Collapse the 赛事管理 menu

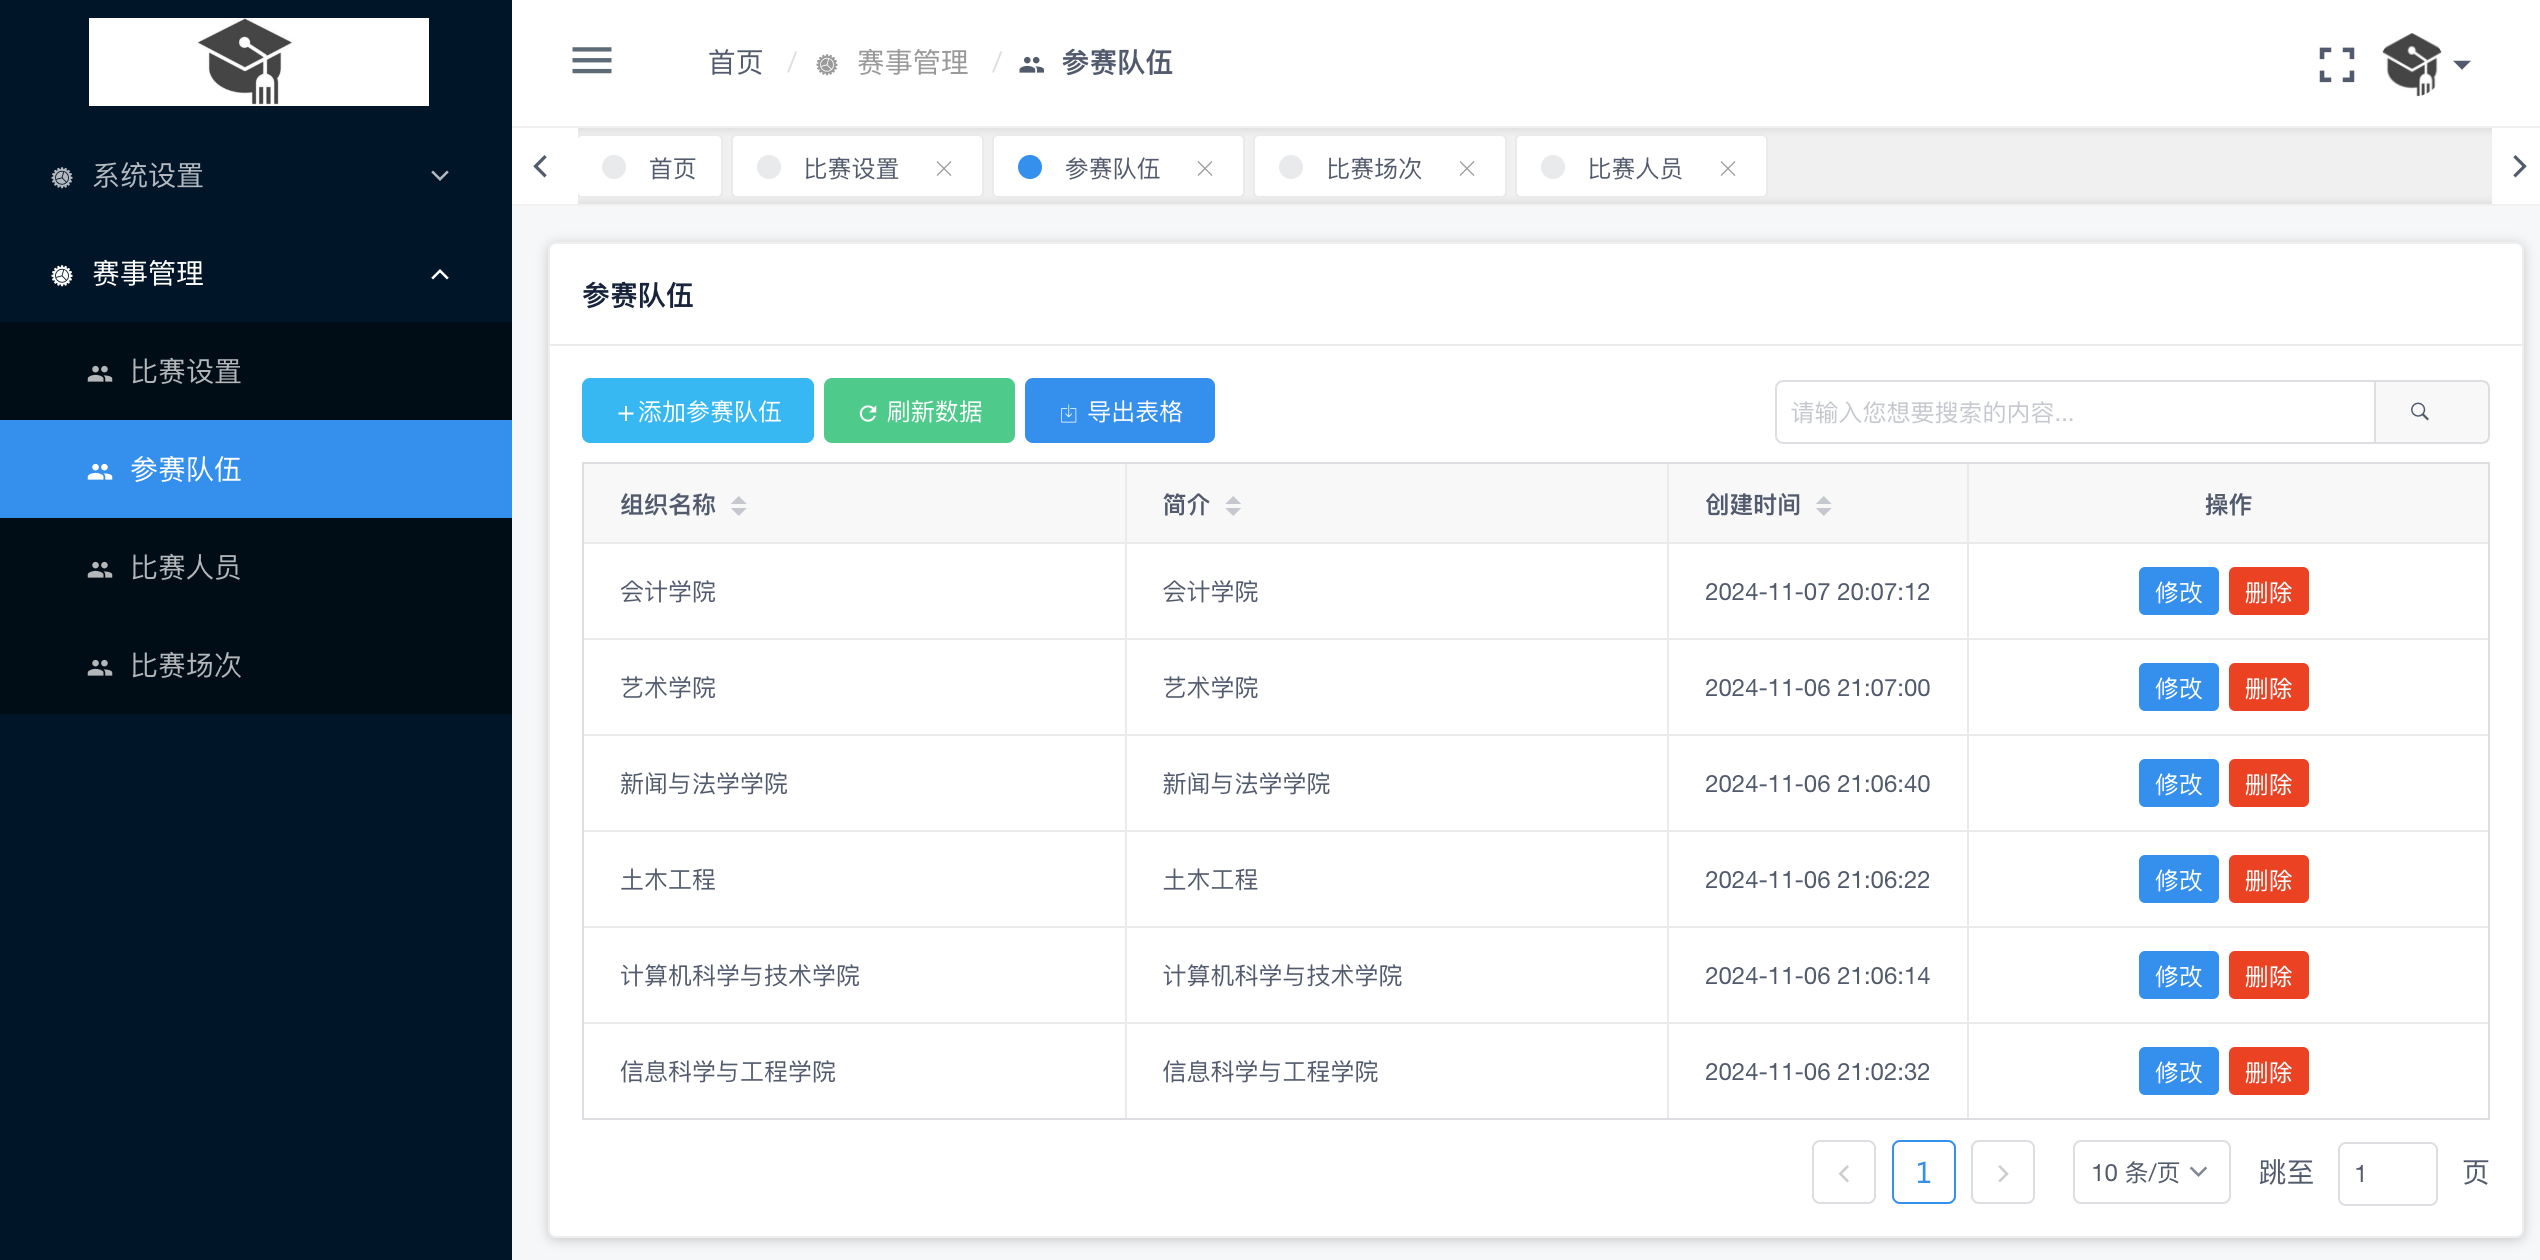[256, 273]
